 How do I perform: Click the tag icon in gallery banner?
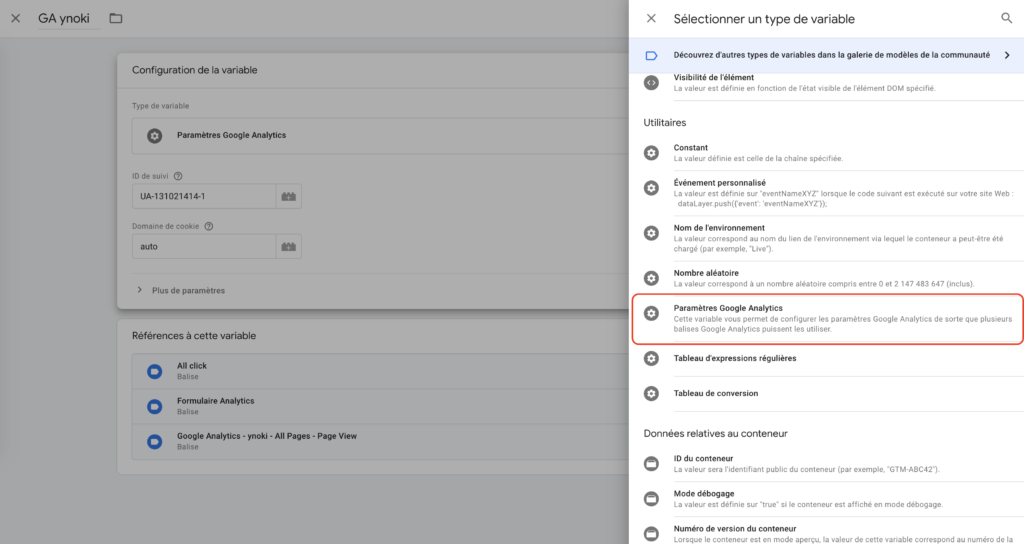(651, 56)
